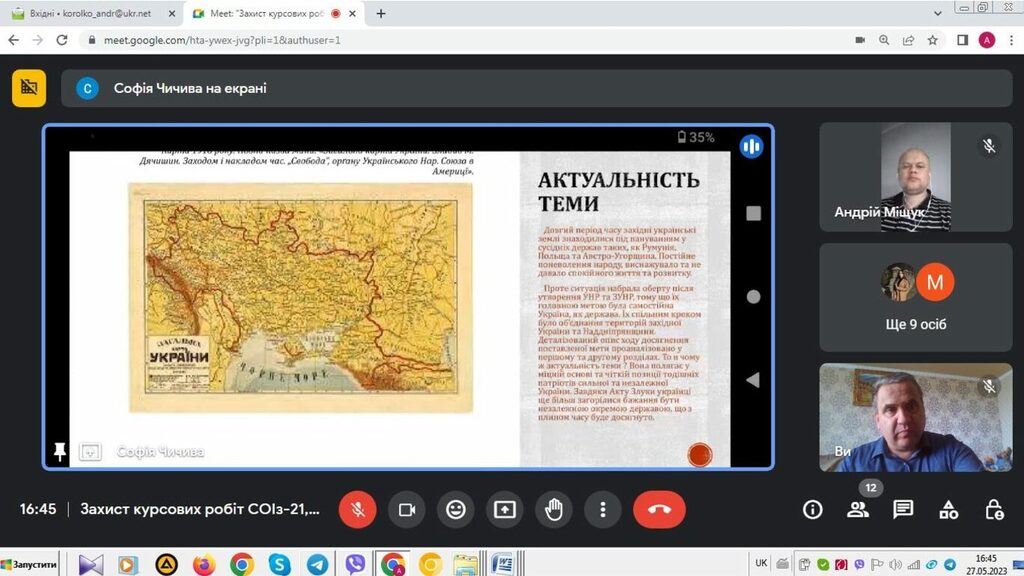Open the host controls lock icon
The image size is (1024, 576).
994,510
